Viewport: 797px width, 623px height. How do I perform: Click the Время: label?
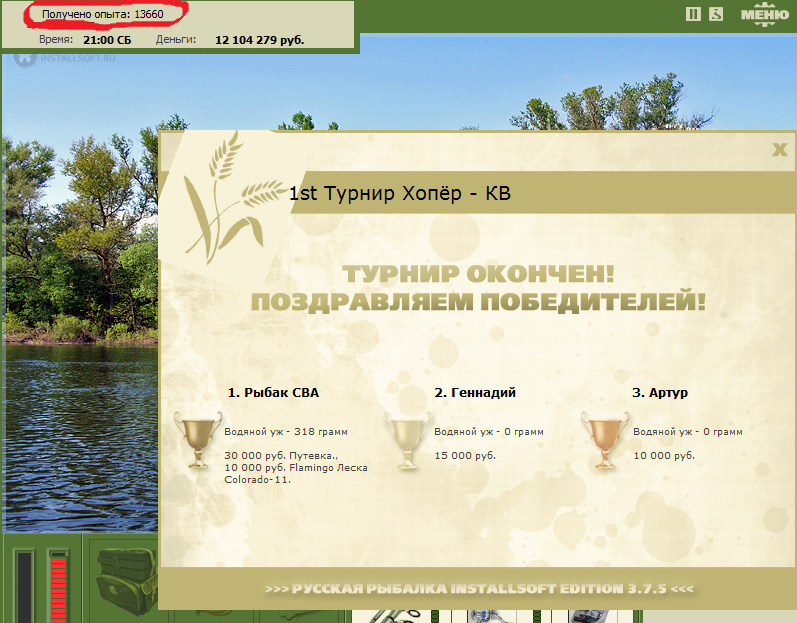56,39
